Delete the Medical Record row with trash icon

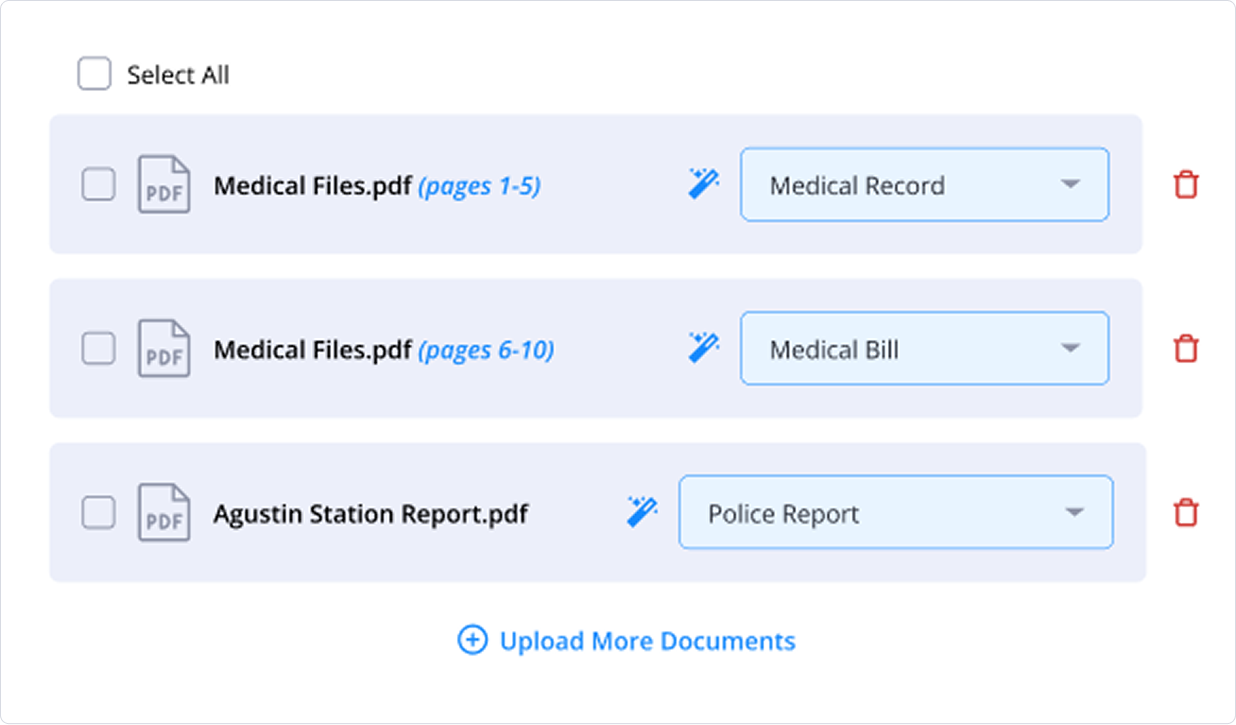point(1186,185)
